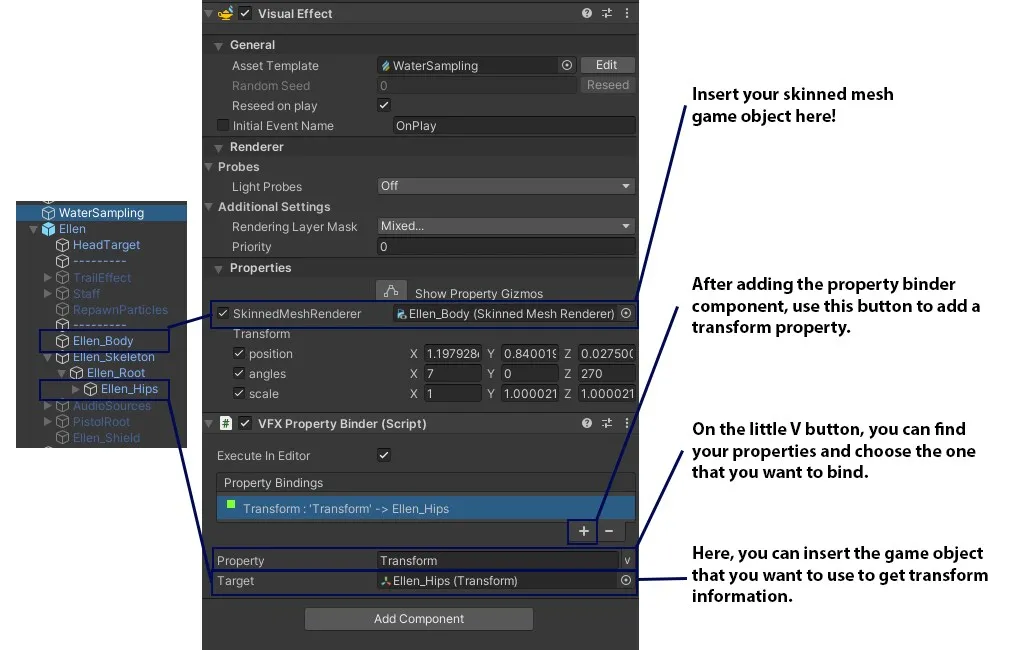Disable the Reseed on play checkbox

coord(381,105)
